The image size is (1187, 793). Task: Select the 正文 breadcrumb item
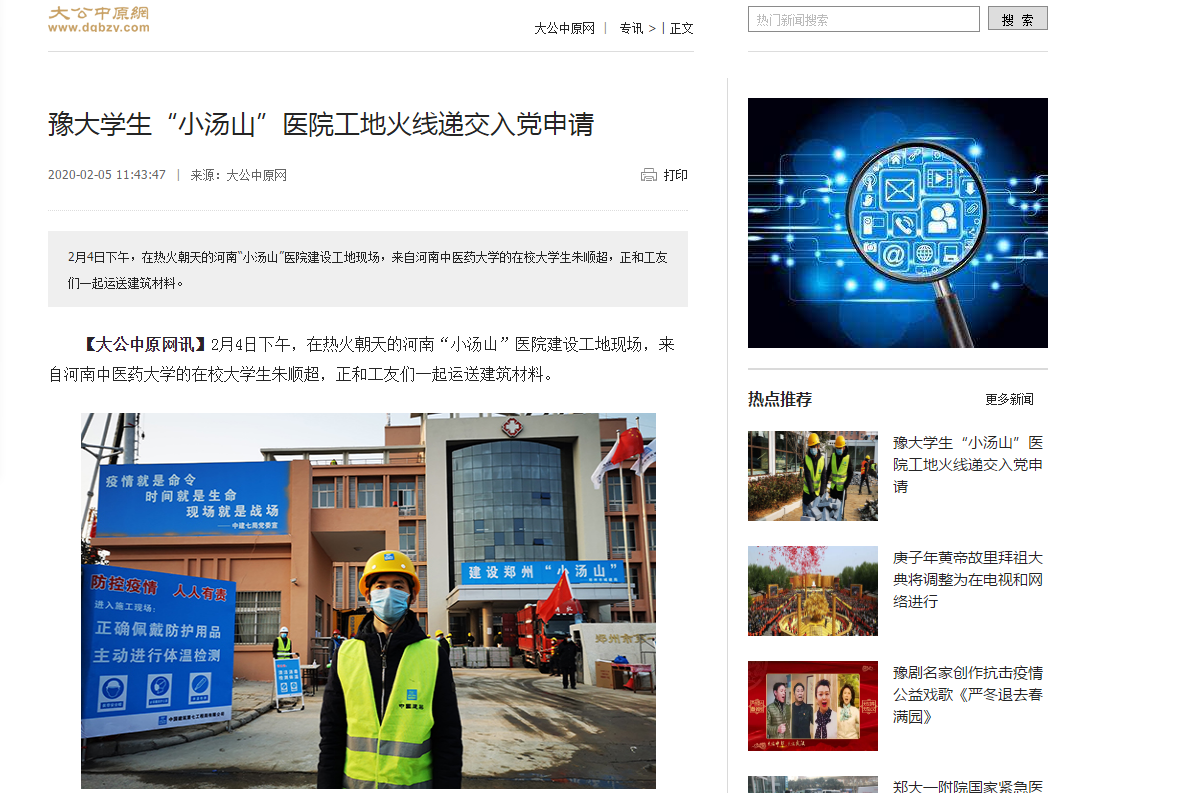682,28
